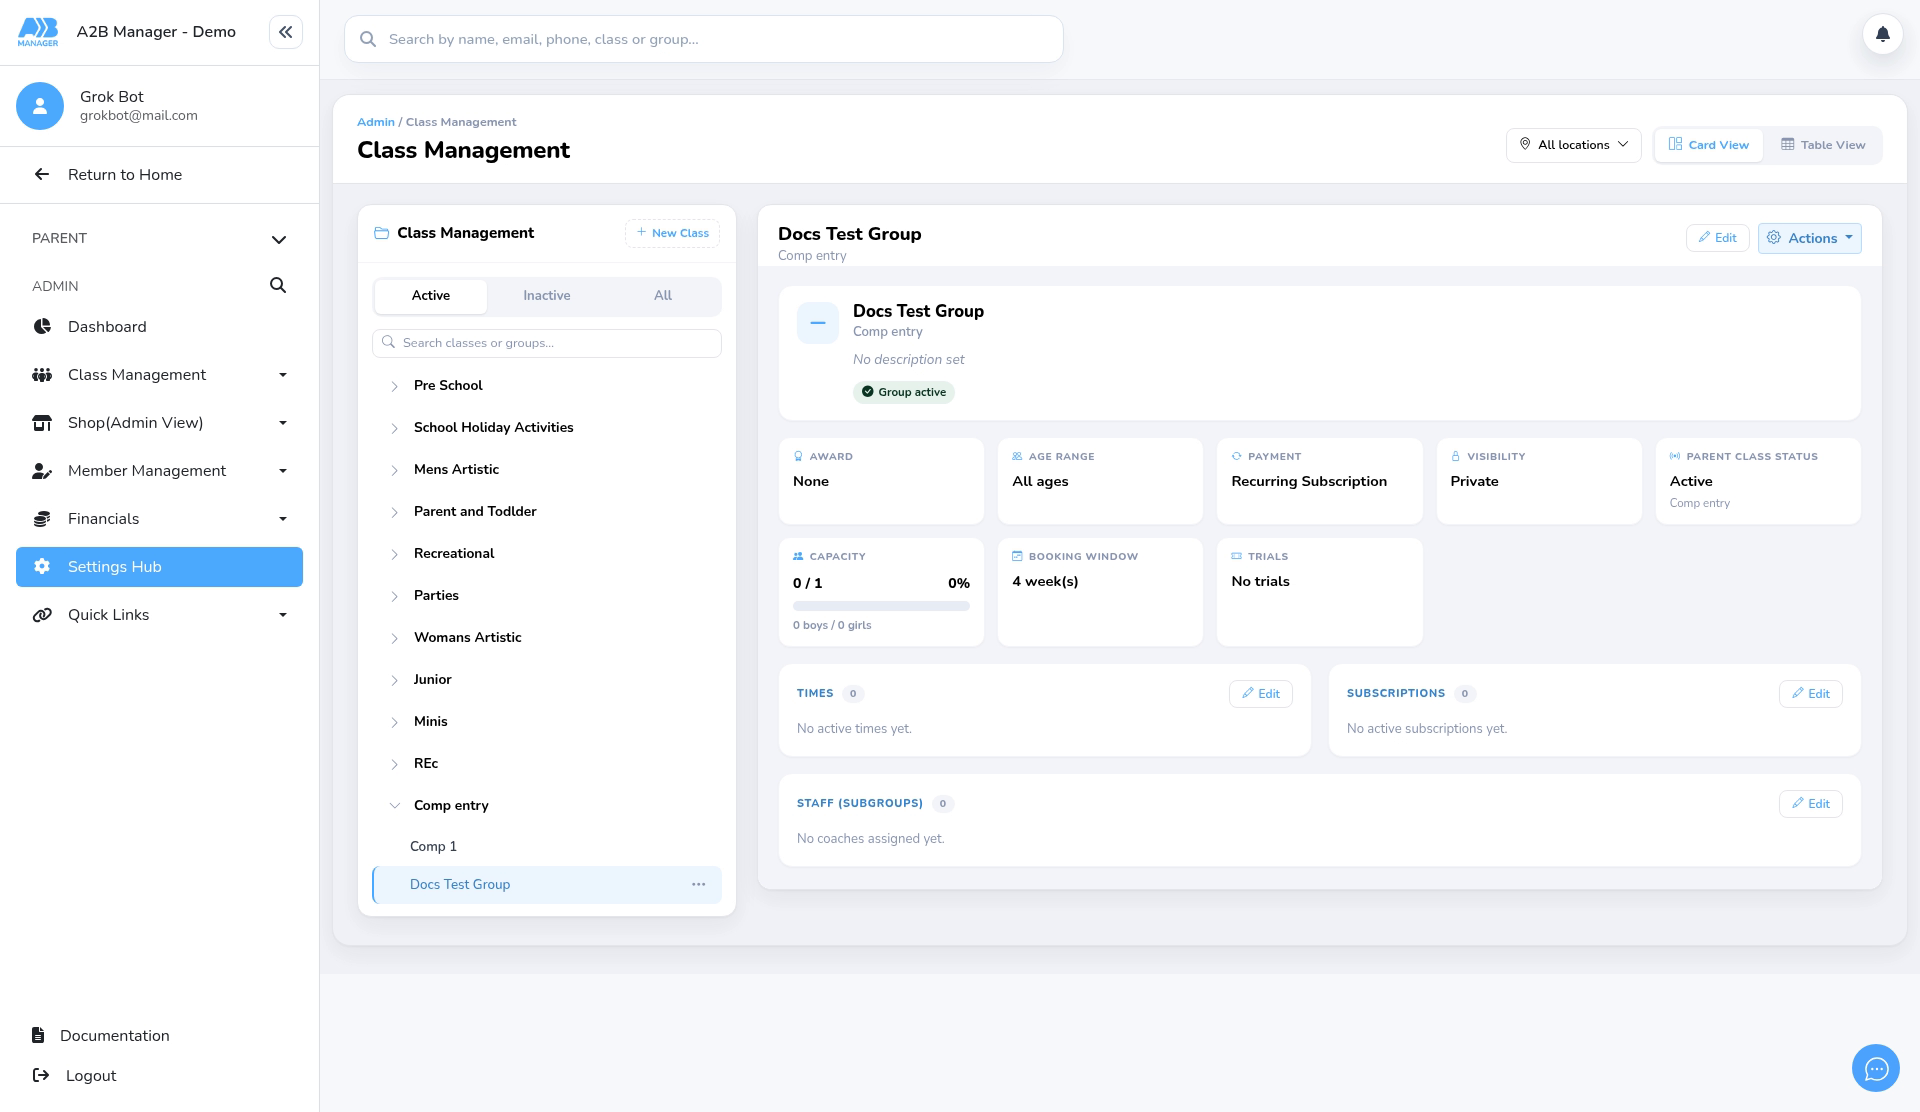The image size is (1920, 1112).
Task: Select the Inactive classes tab
Action: (x=547, y=296)
